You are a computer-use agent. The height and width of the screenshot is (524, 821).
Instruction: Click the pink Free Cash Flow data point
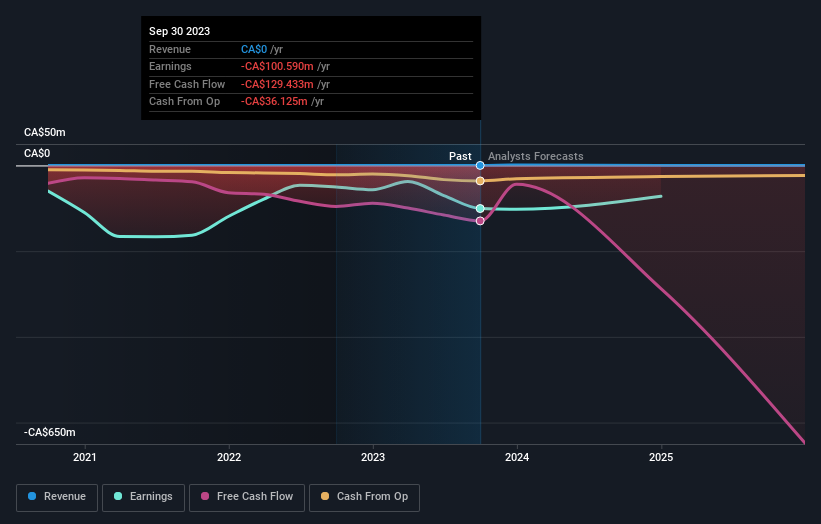click(480, 221)
